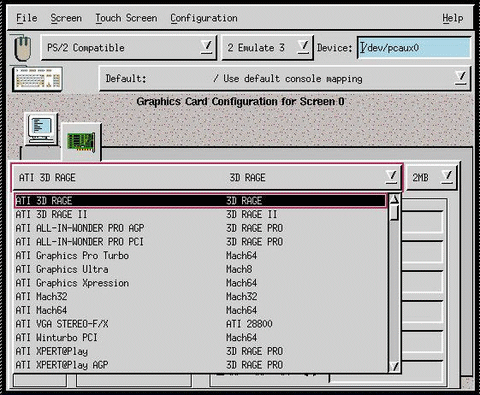
Task: Select ATI Graphics Ultra Mach8 card
Action: (x=201, y=269)
